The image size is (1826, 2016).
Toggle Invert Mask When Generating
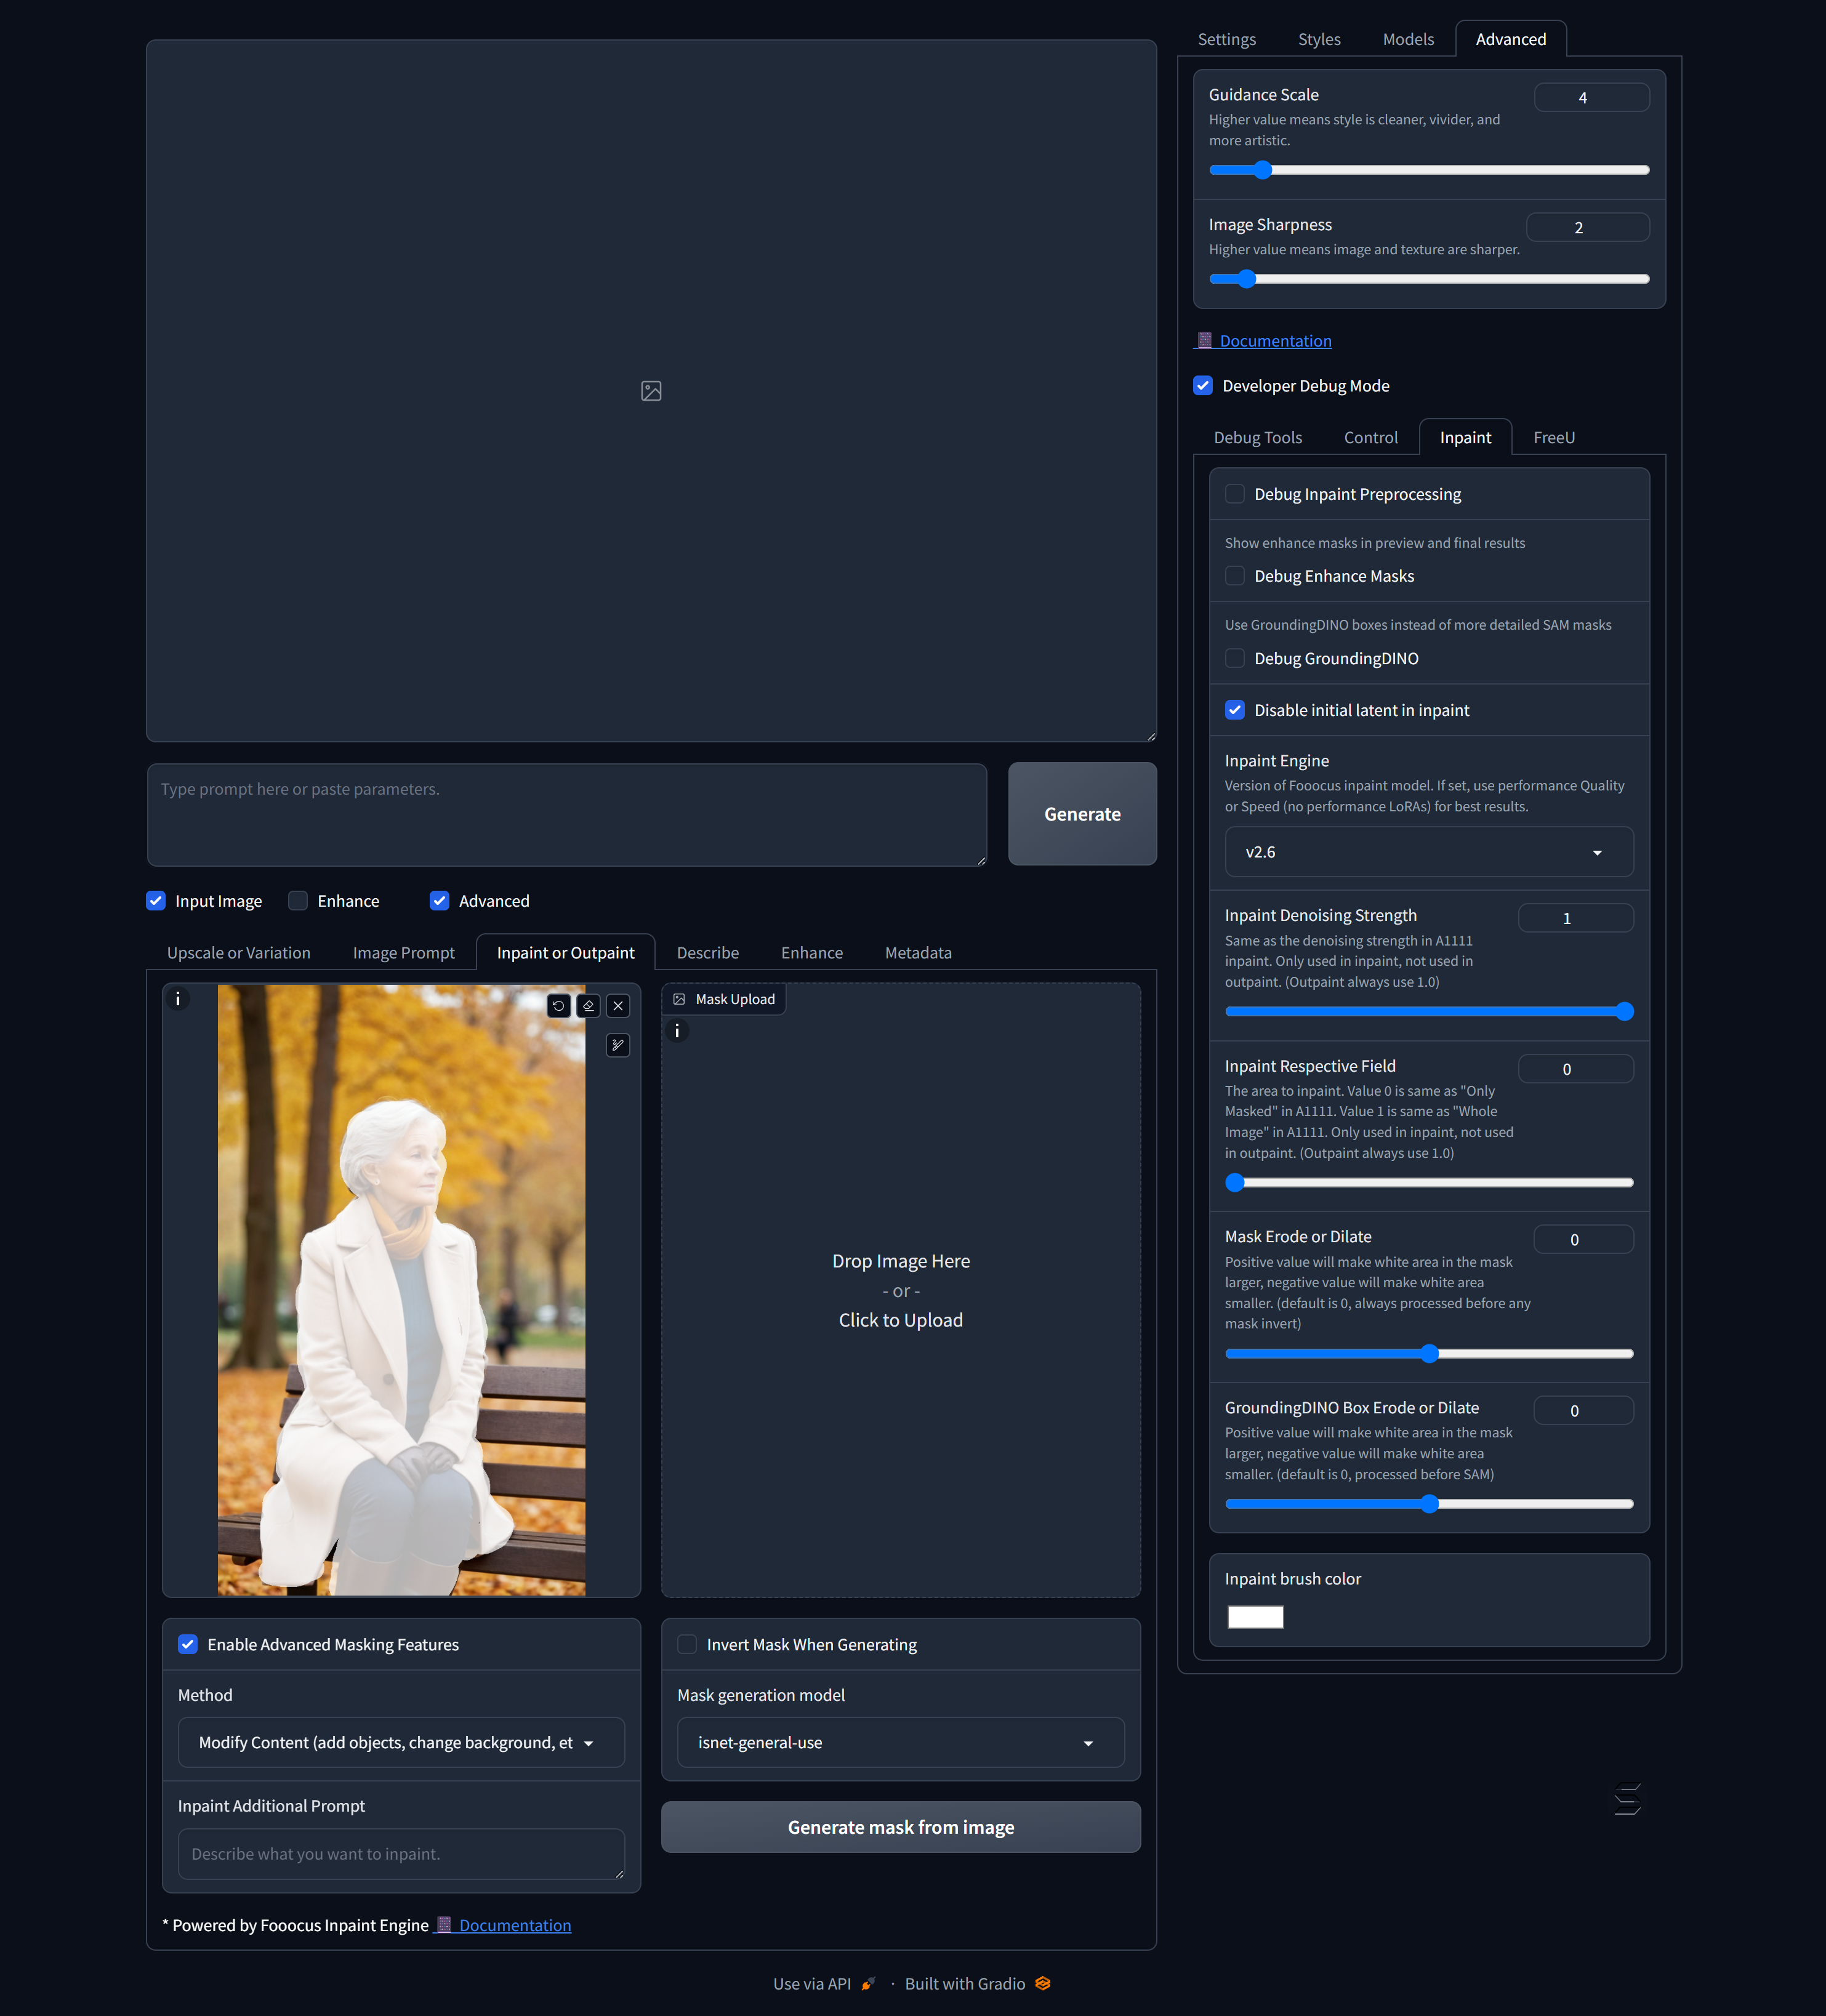click(x=687, y=1645)
